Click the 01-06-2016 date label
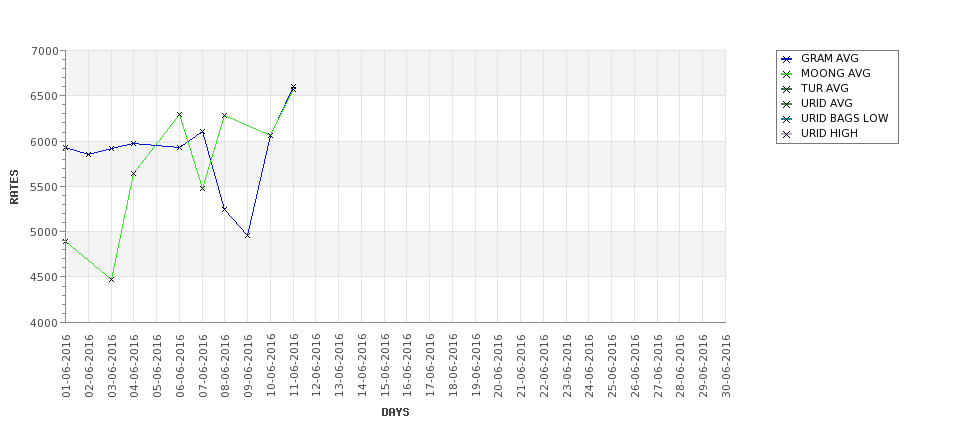975x429 pixels. point(66,366)
